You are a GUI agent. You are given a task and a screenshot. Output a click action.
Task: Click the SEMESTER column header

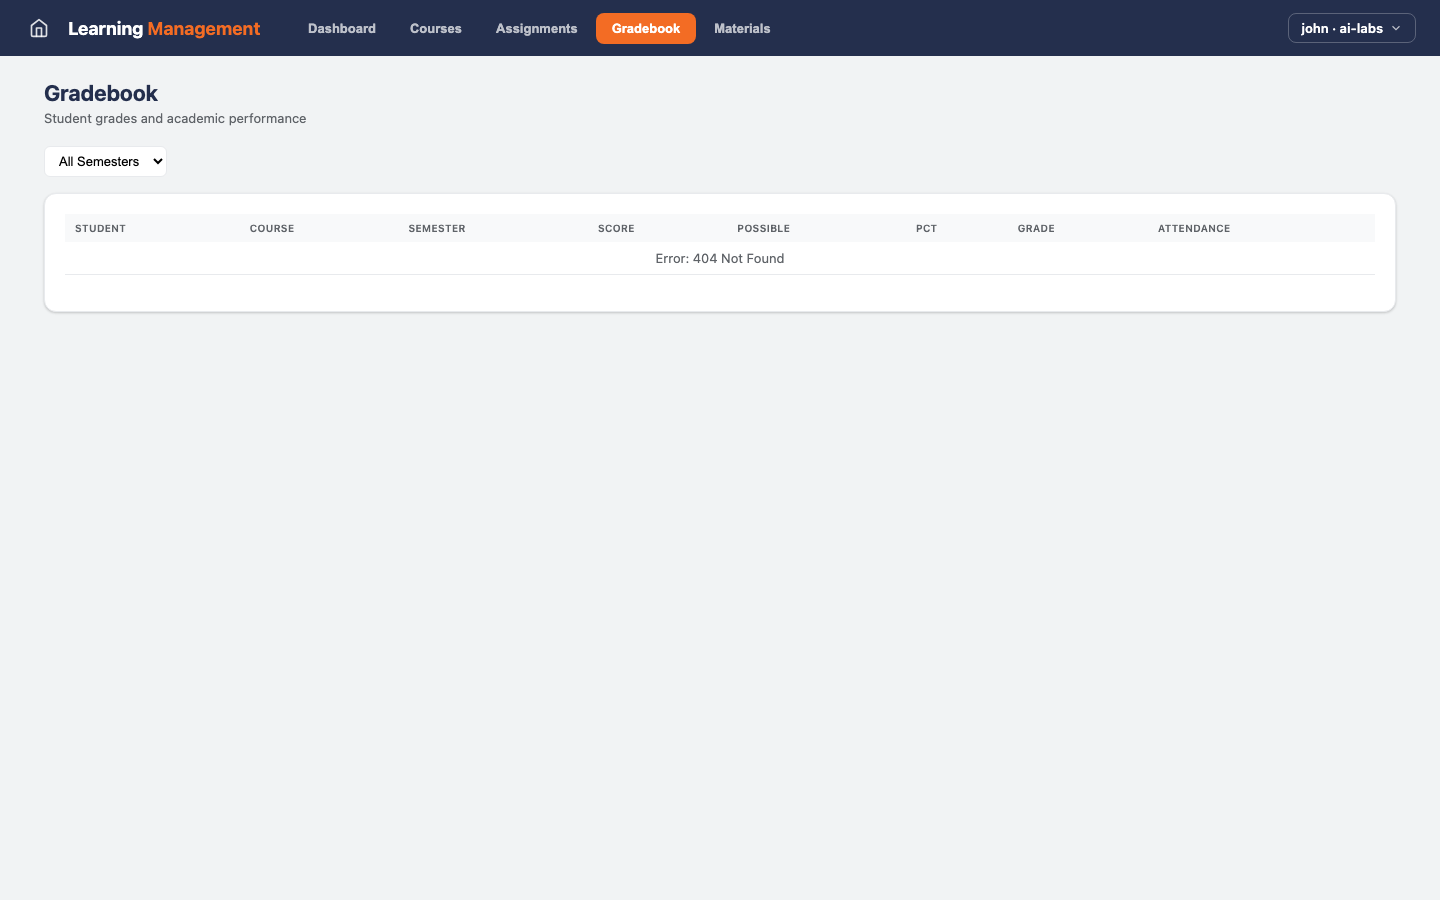(437, 228)
